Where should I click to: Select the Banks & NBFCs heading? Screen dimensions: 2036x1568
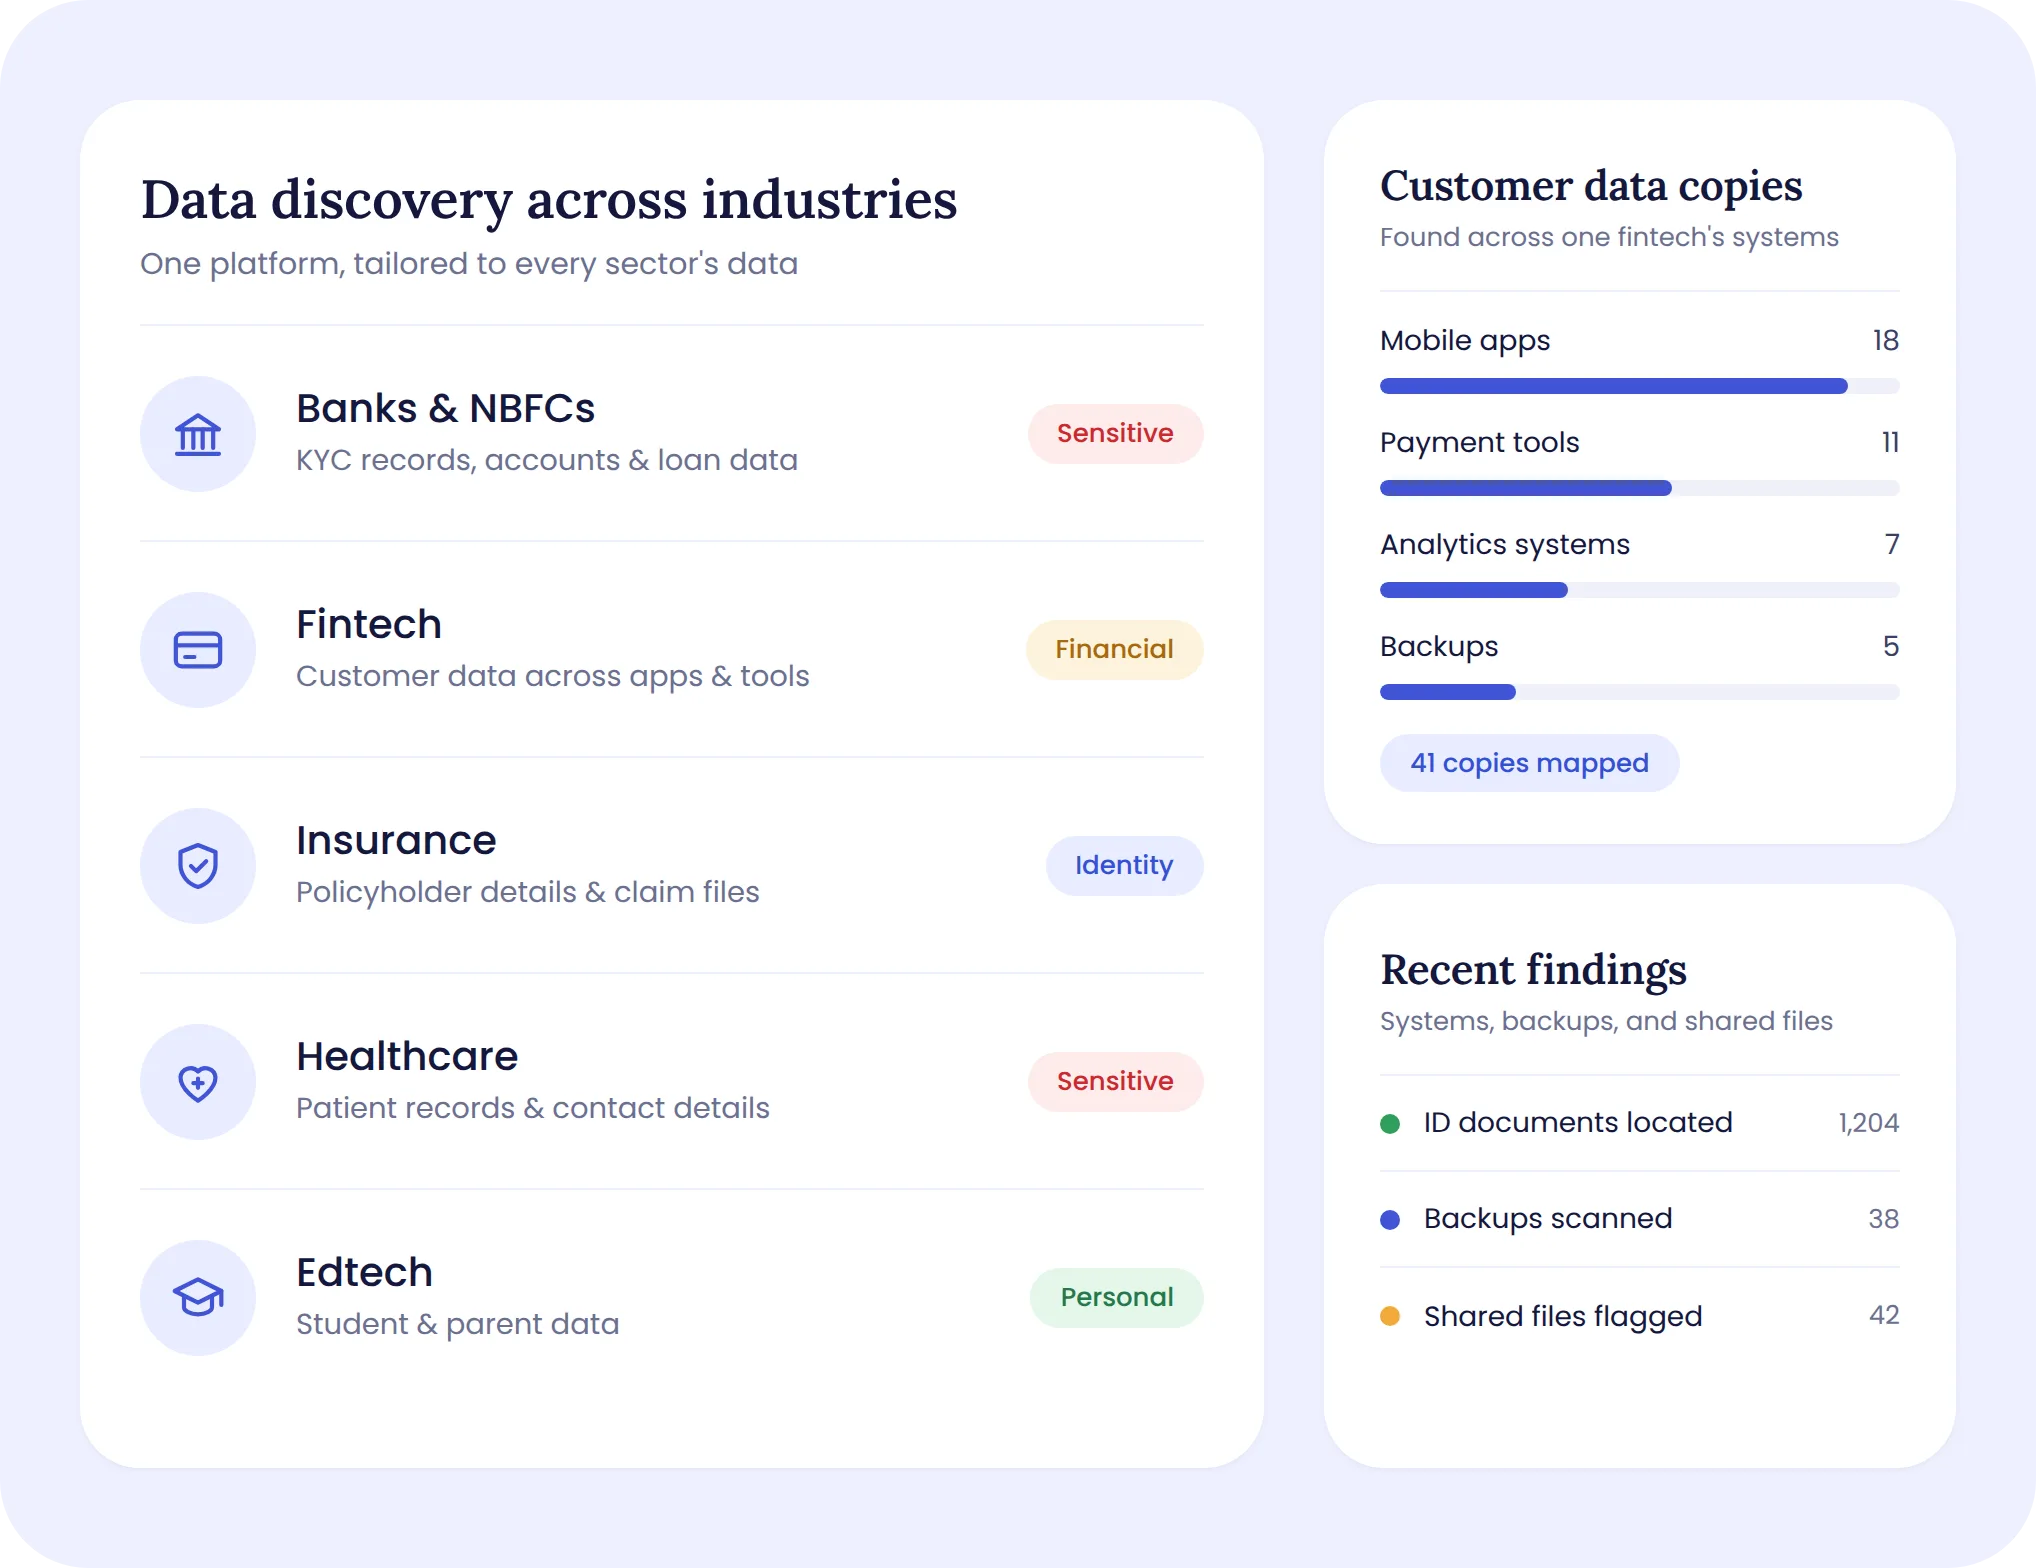pos(445,409)
